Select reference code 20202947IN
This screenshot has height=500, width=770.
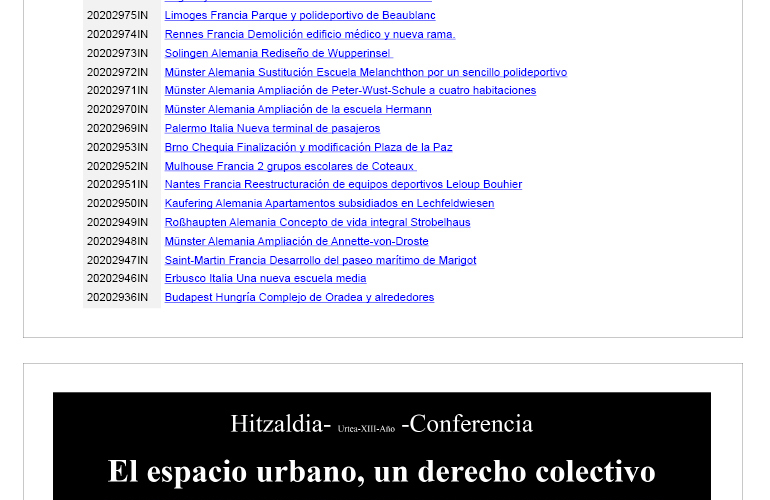pos(117,260)
